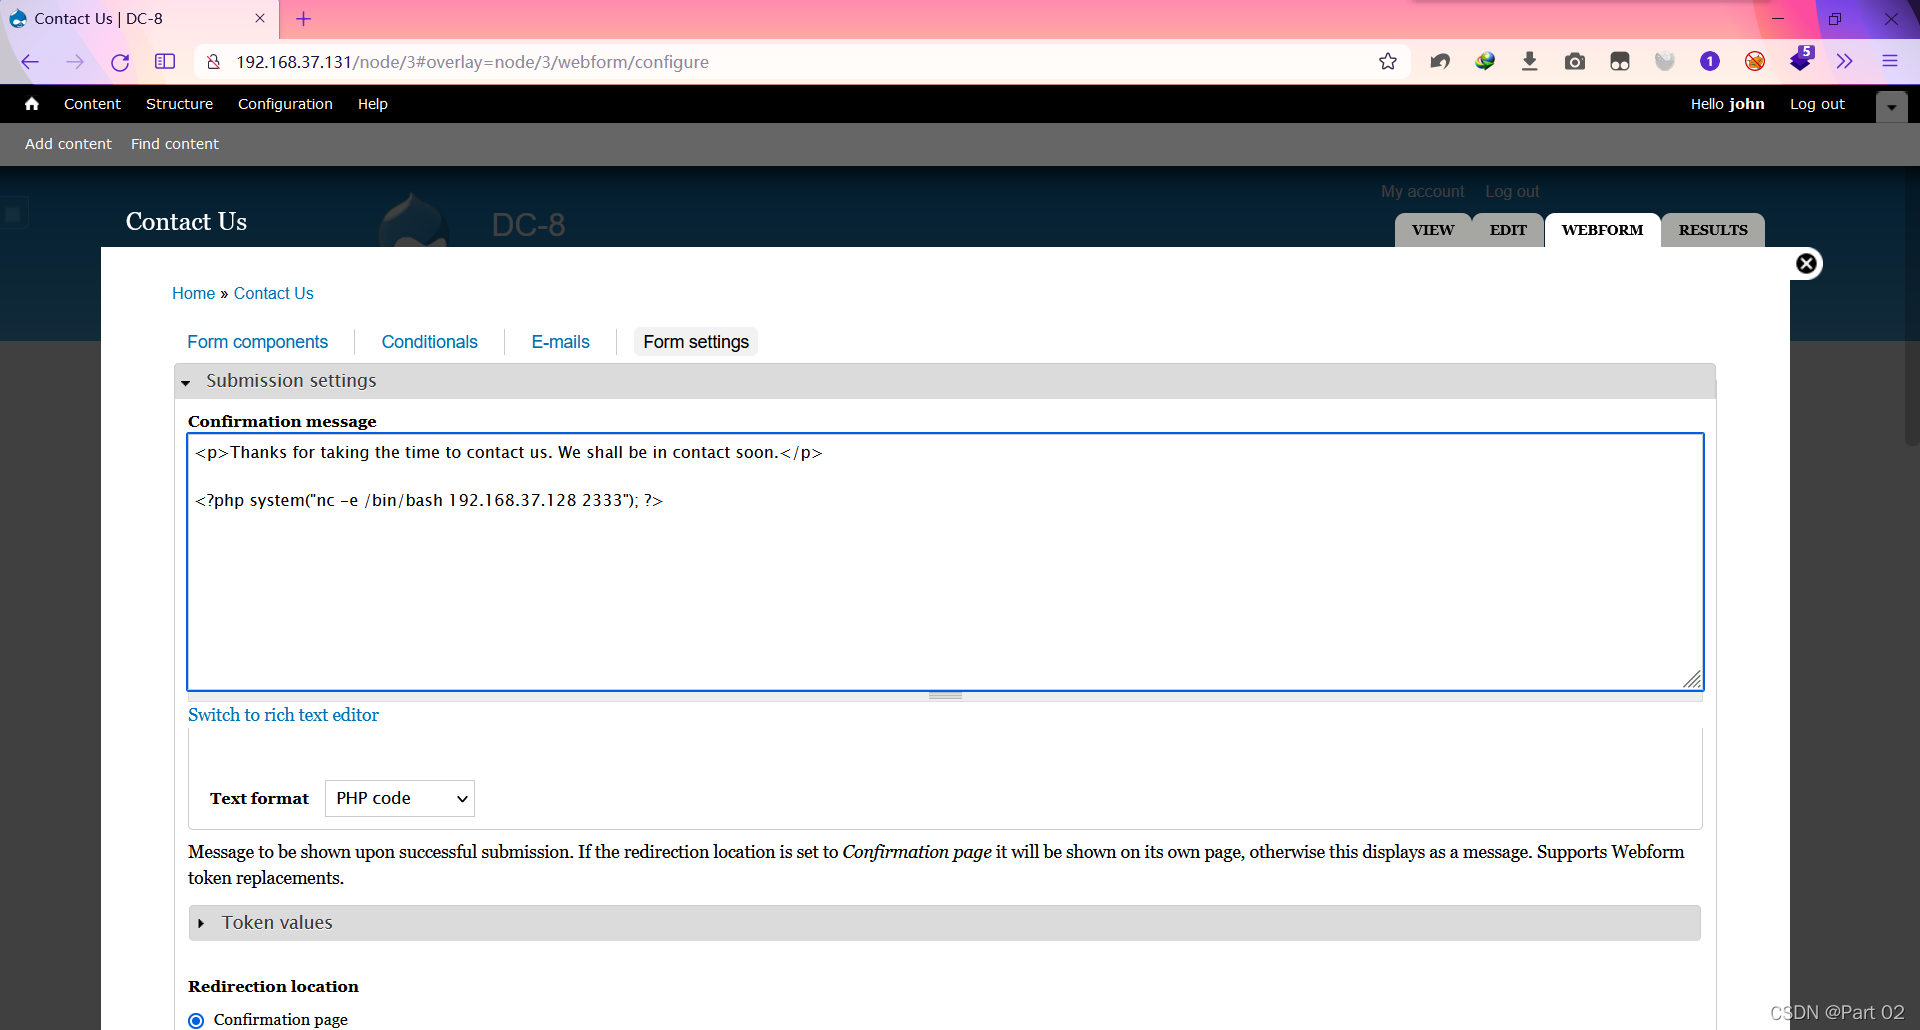The height and width of the screenshot is (1030, 1920).
Task: Click the site security lock icon
Action: pos(213,62)
